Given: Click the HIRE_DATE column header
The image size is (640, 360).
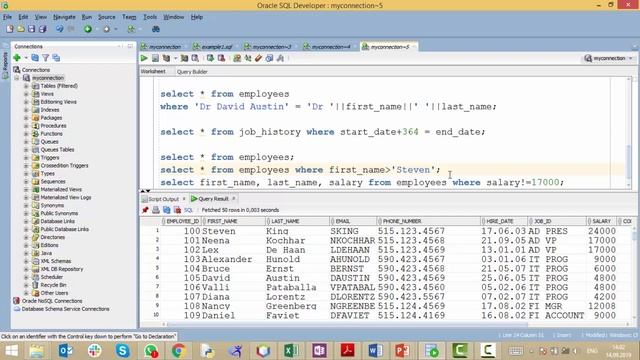Looking at the screenshot, I should (503, 221).
